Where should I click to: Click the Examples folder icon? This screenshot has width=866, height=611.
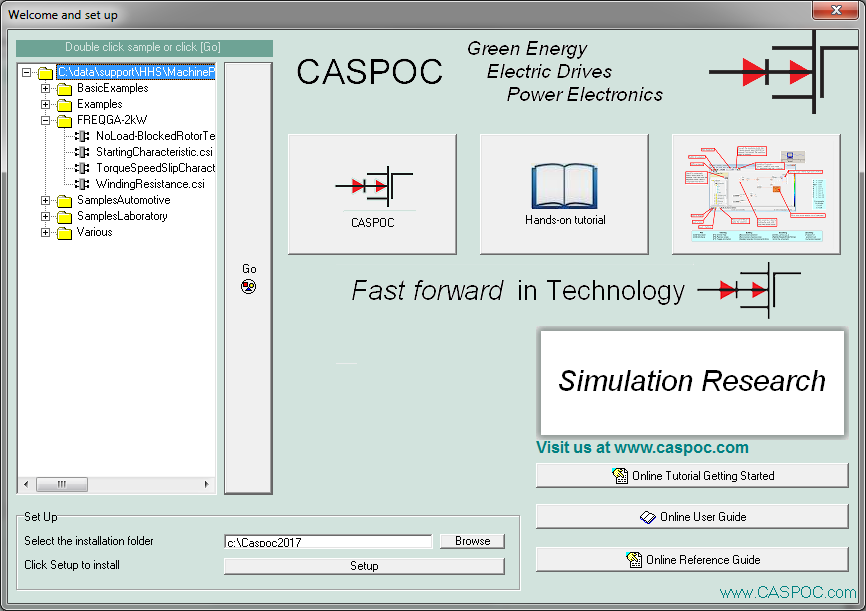coord(65,105)
